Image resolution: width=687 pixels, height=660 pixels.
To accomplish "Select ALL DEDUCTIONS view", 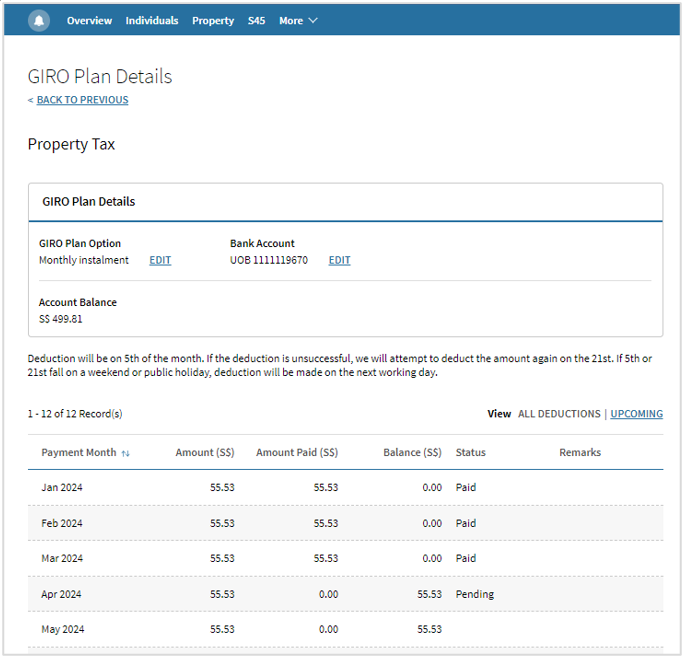I will [x=560, y=414].
